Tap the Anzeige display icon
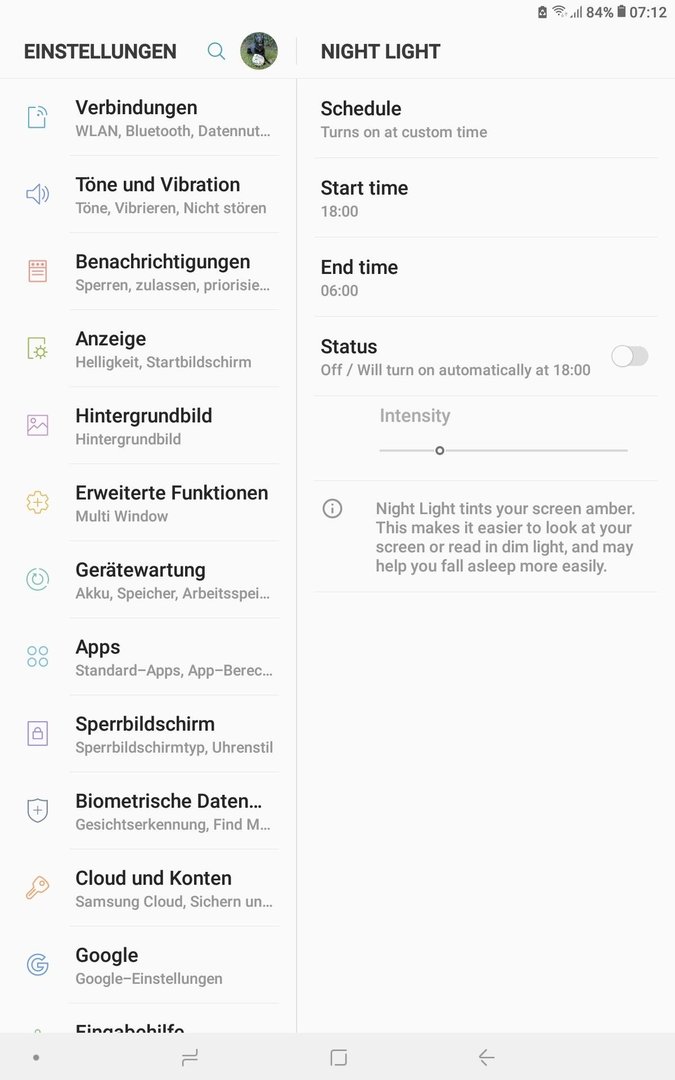Image resolution: width=675 pixels, height=1080 pixels. coord(37,349)
